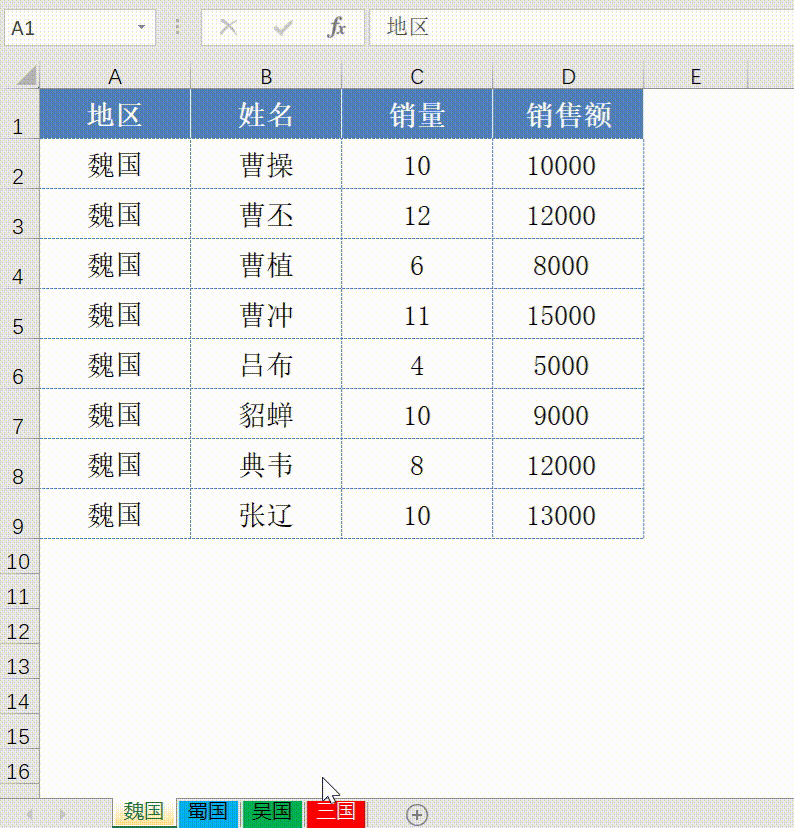Click the Cancel X icon in formula bar
This screenshot has height=828, width=794.
tap(229, 28)
